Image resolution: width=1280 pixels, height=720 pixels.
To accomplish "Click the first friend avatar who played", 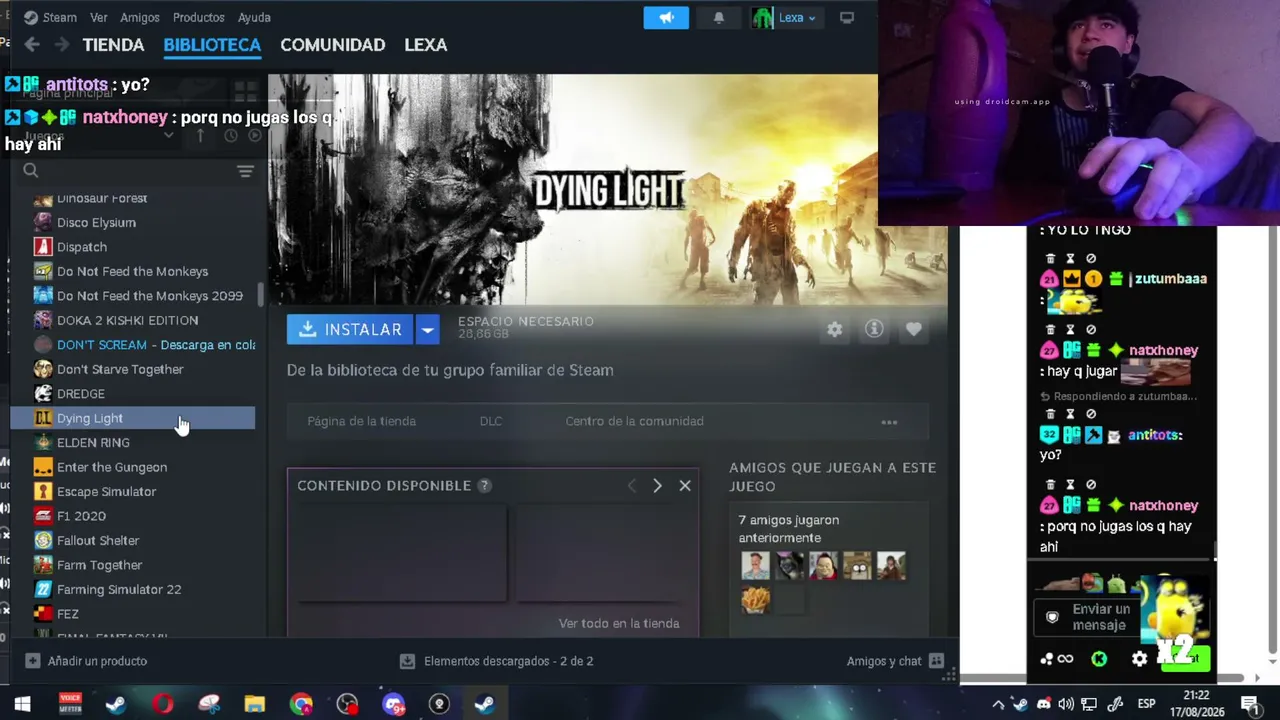I will coord(755,566).
